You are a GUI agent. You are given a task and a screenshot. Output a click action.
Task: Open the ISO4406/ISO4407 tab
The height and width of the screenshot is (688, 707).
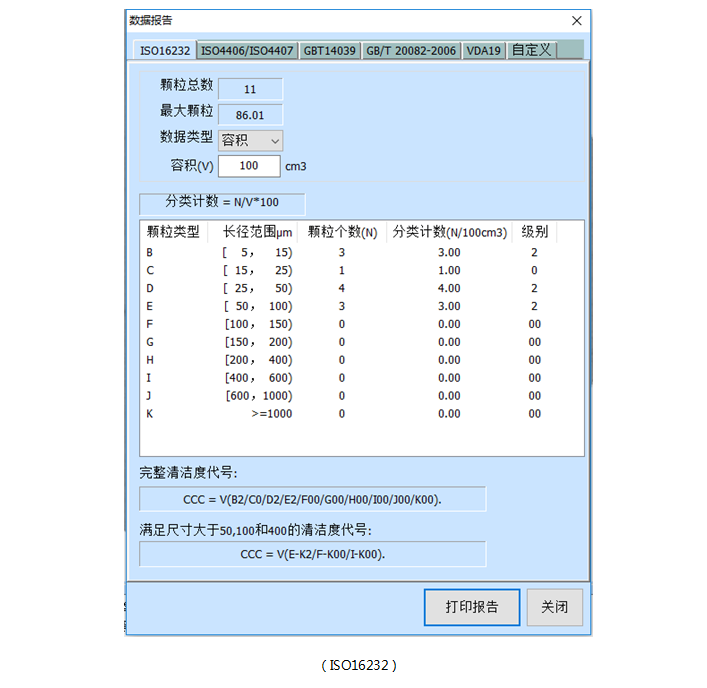[x=246, y=51]
